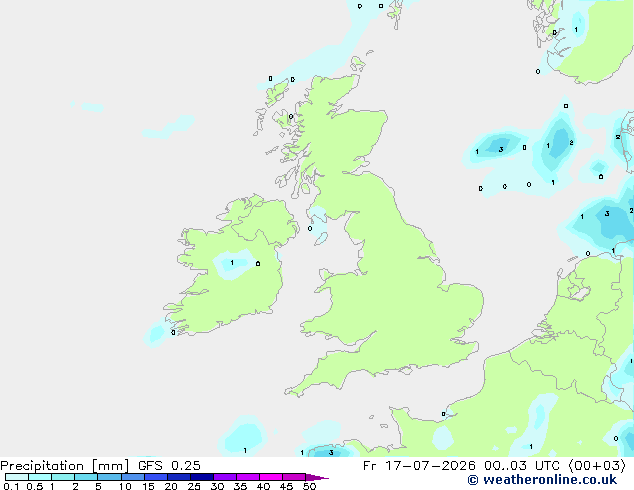
Task: Click the legend label 15
Action: [x=148, y=486]
